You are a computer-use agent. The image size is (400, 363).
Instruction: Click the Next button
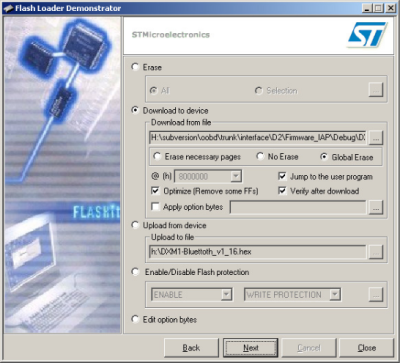[x=250, y=348]
